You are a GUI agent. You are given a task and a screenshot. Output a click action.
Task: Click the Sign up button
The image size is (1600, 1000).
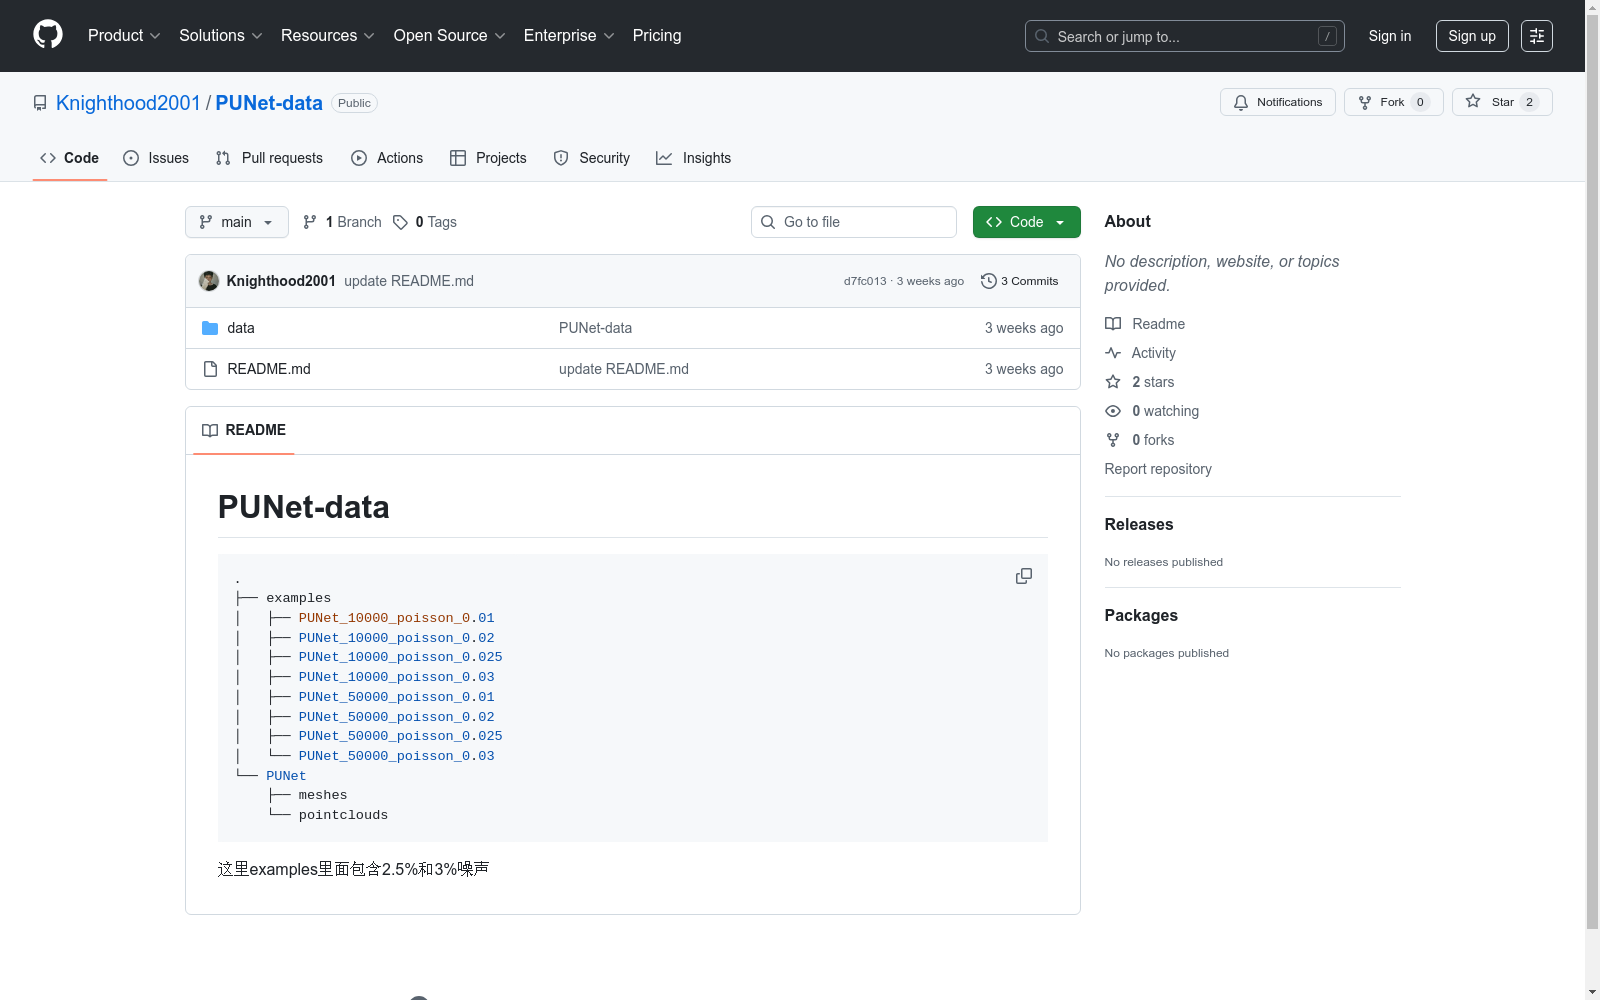(1472, 36)
